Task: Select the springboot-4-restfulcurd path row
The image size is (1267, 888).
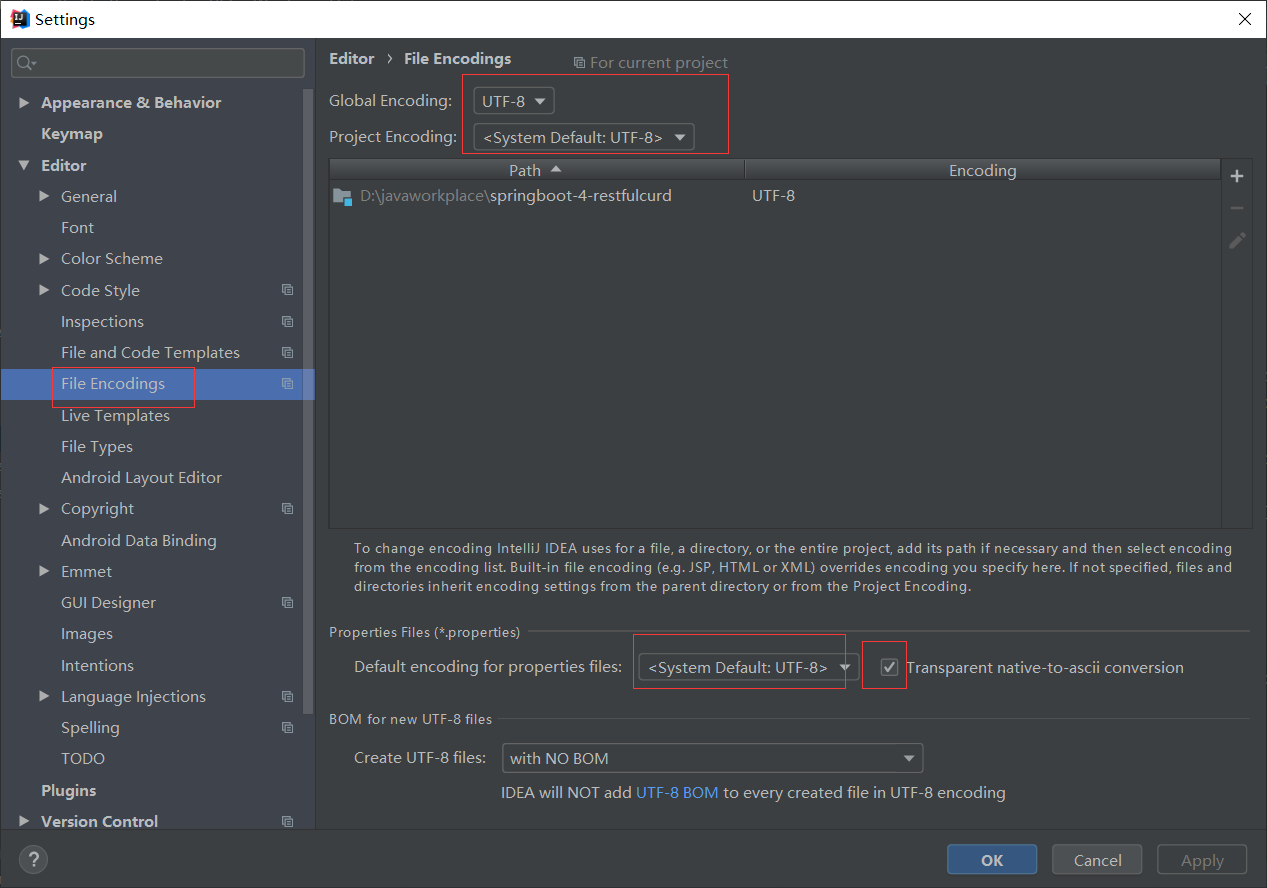Action: (x=775, y=196)
